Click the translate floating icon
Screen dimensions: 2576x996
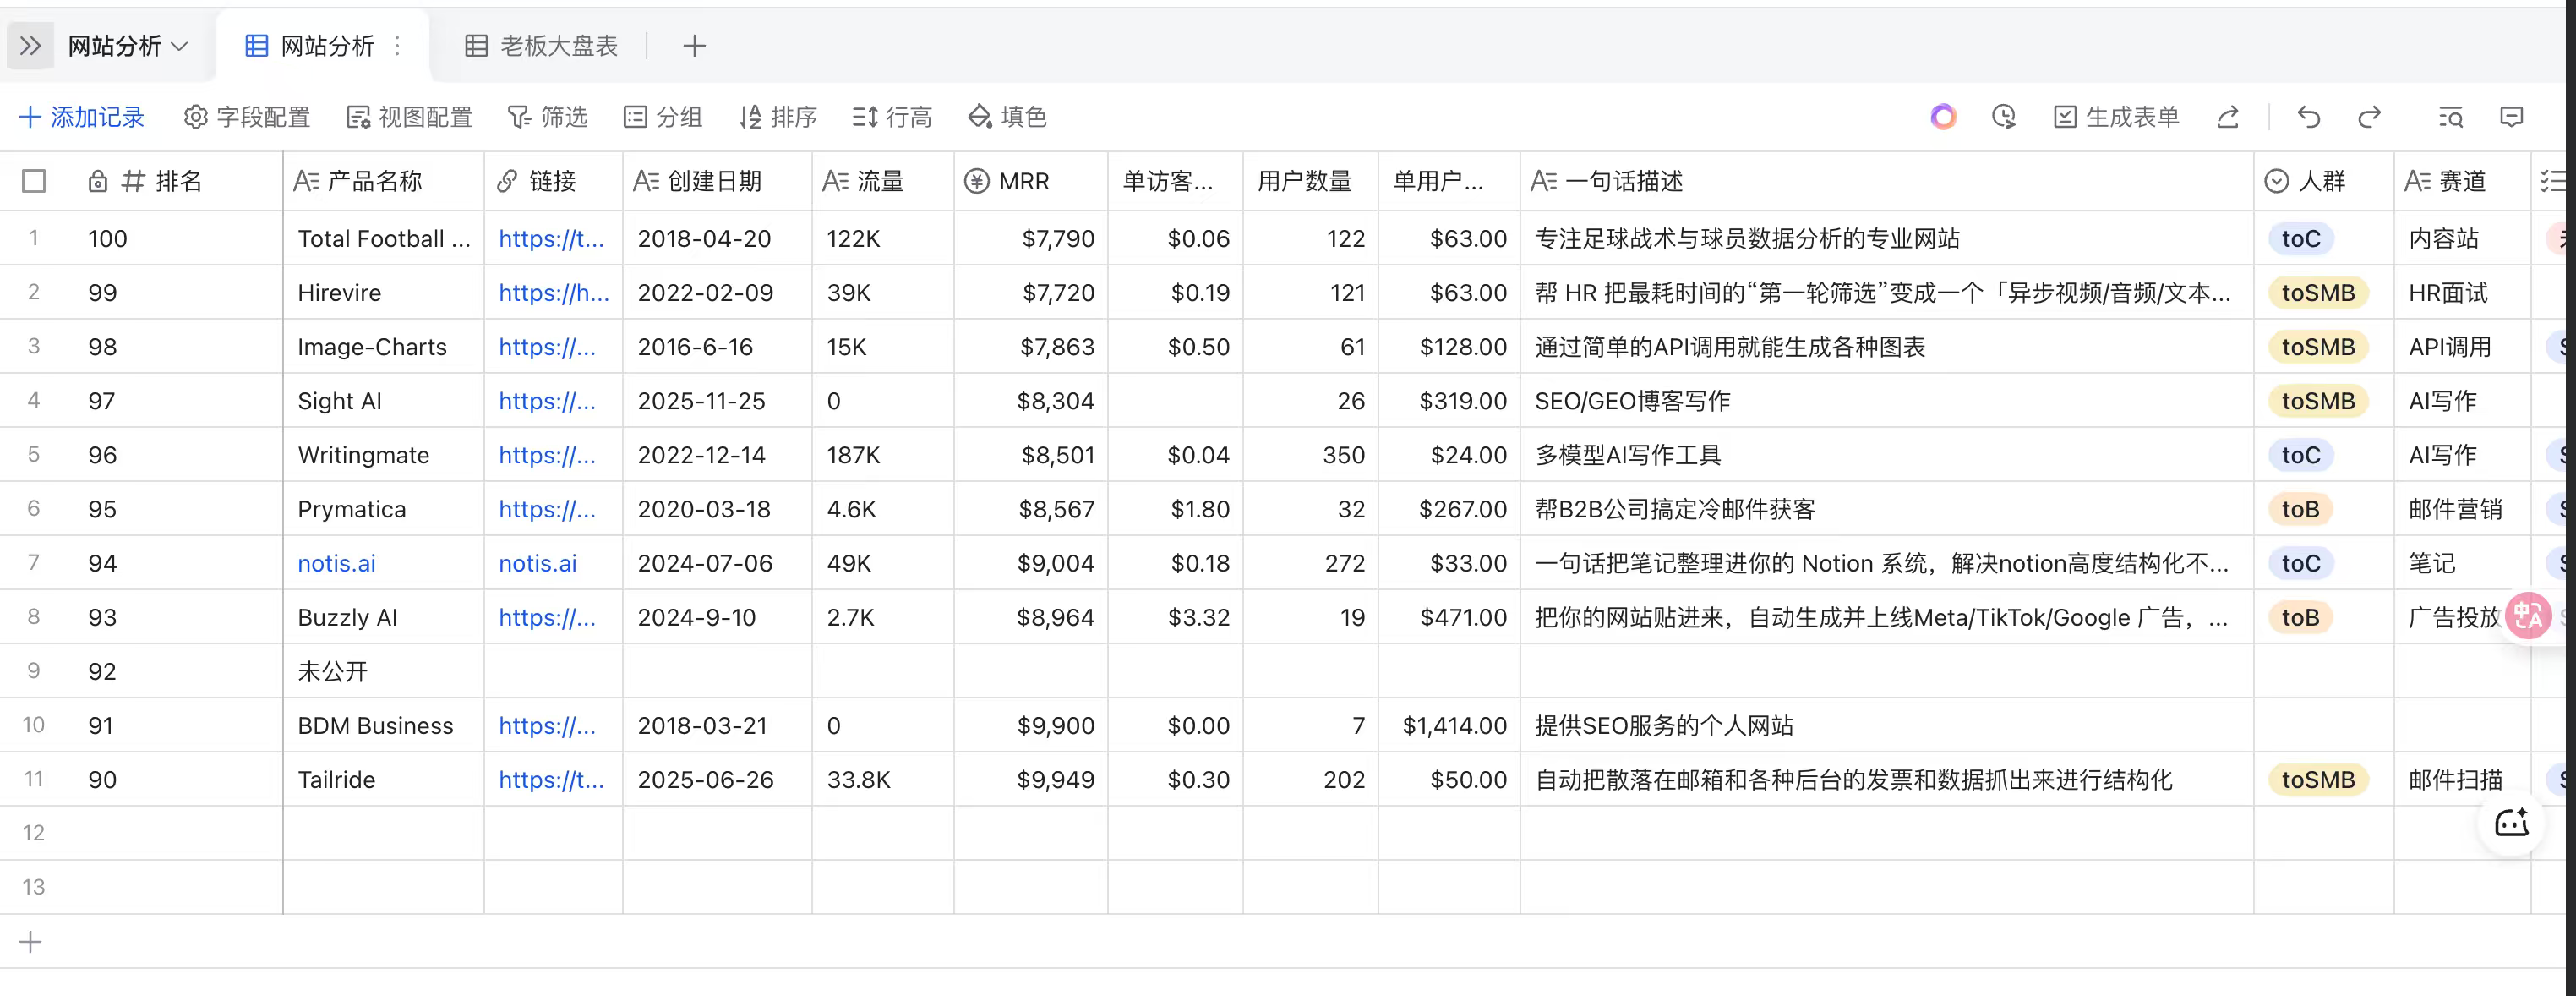point(2528,615)
